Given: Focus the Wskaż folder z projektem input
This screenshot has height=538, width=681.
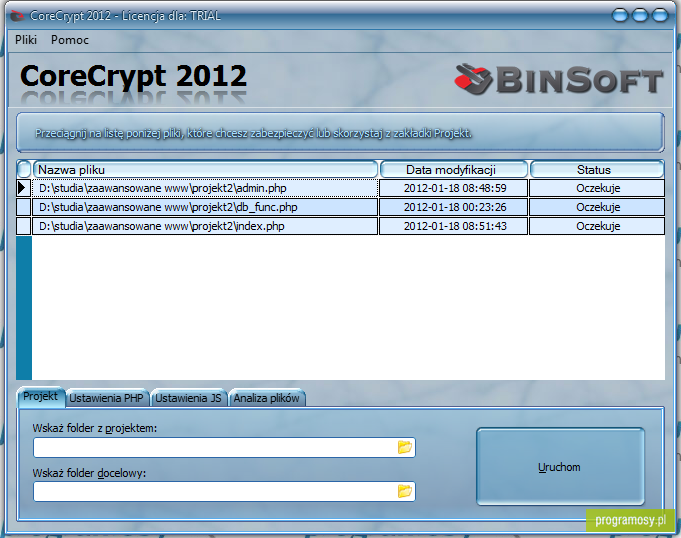Looking at the screenshot, I should pos(224,447).
